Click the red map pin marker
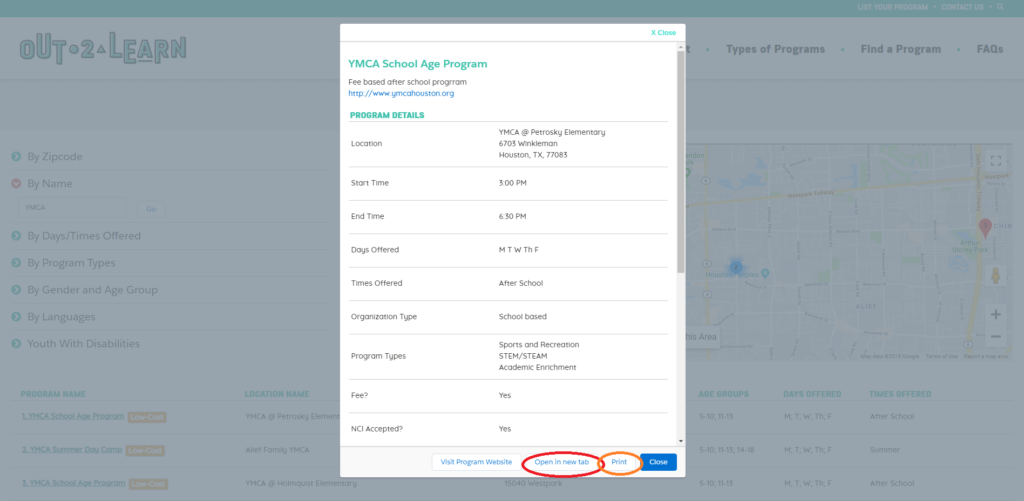The height and width of the screenshot is (501, 1024). click(985, 228)
